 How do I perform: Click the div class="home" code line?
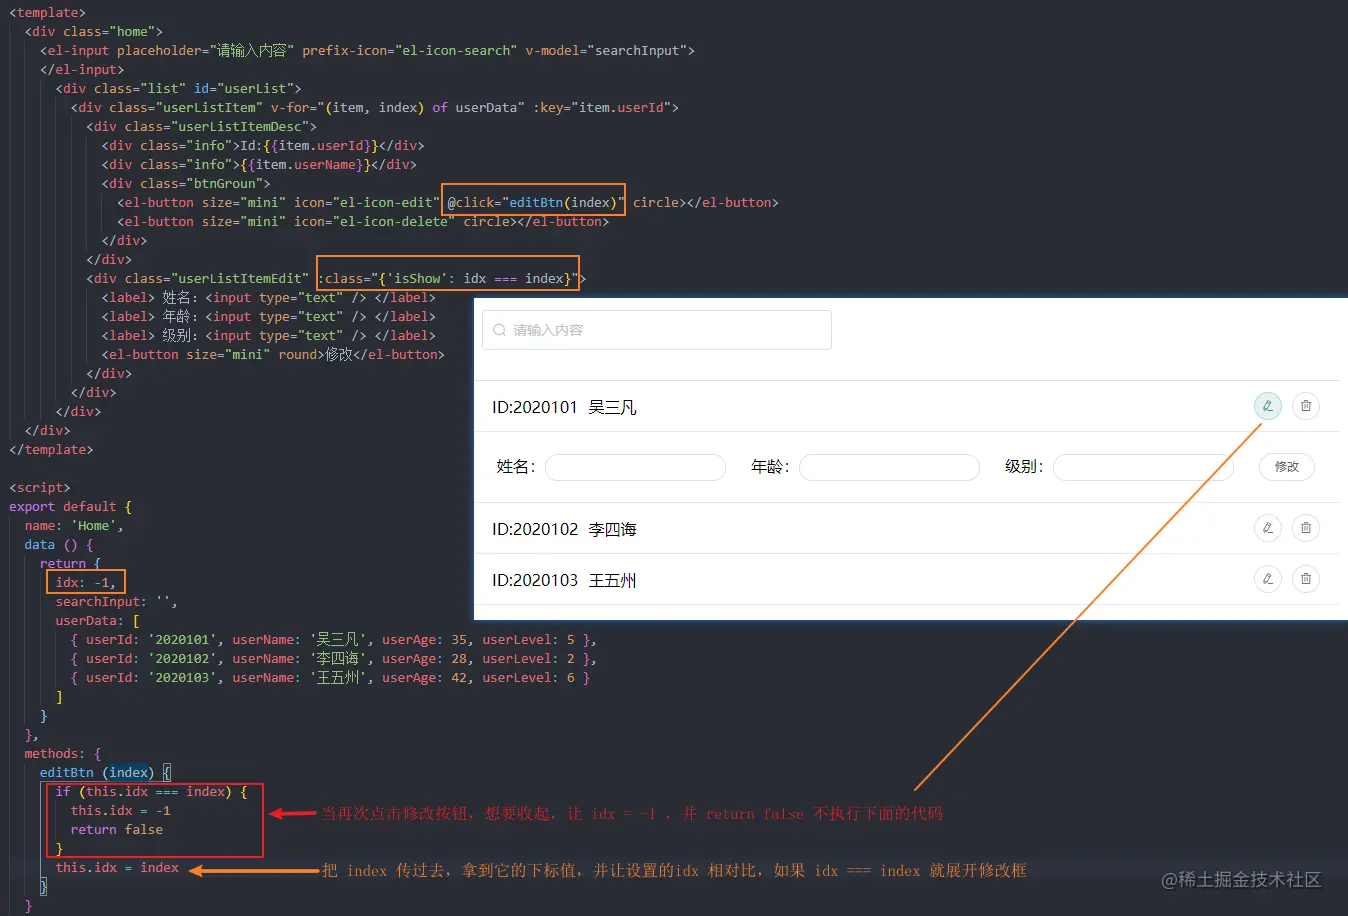coord(94,31)
